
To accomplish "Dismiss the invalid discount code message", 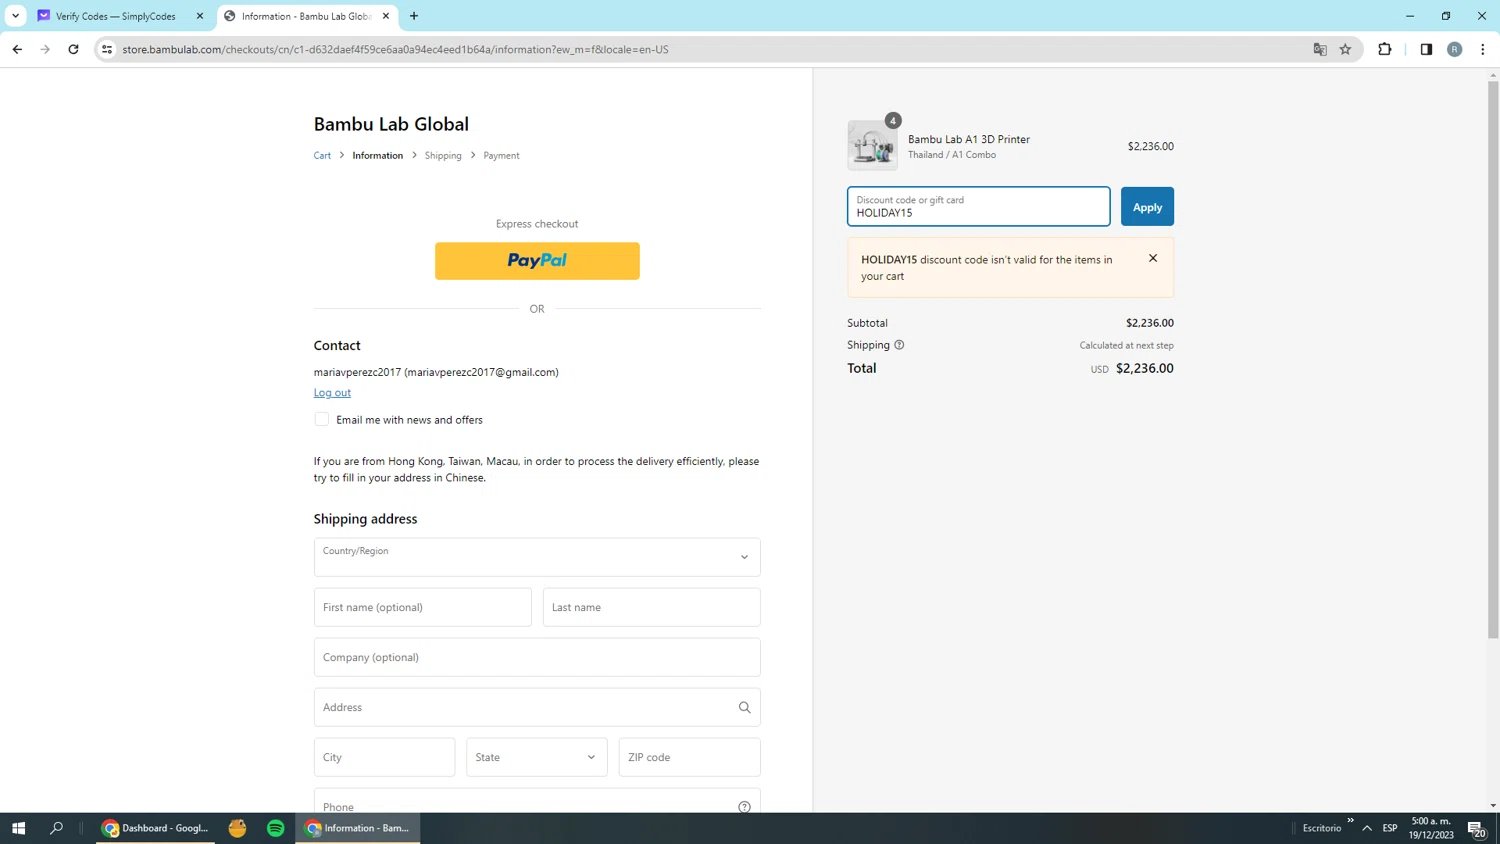I will [x=1153, y=258].
